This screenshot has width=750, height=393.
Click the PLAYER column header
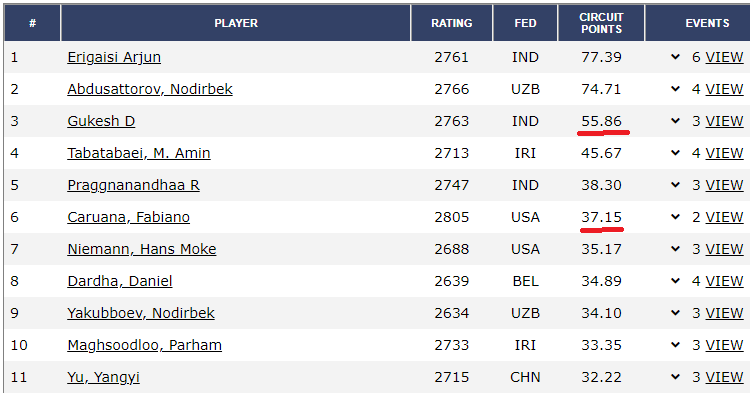(236, 23)
